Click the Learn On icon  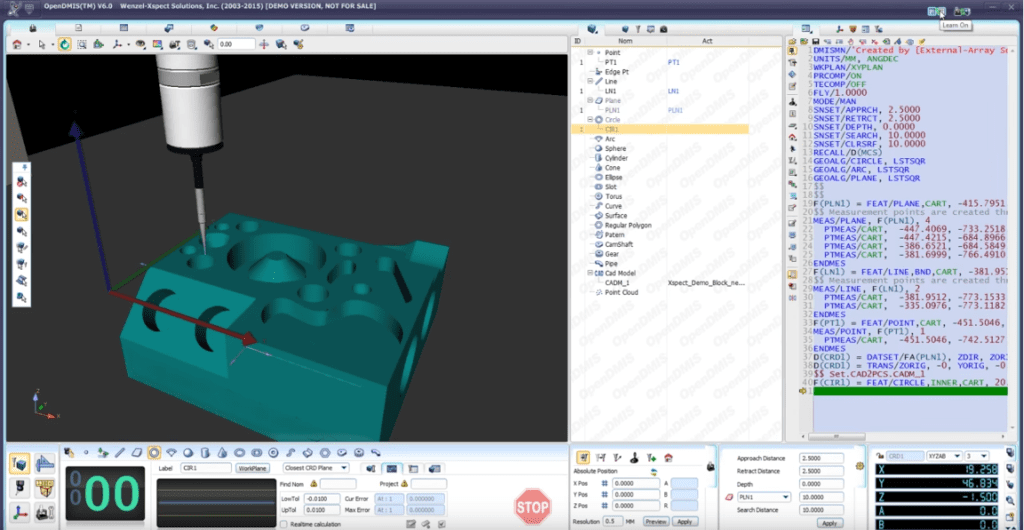pos(936,12)
